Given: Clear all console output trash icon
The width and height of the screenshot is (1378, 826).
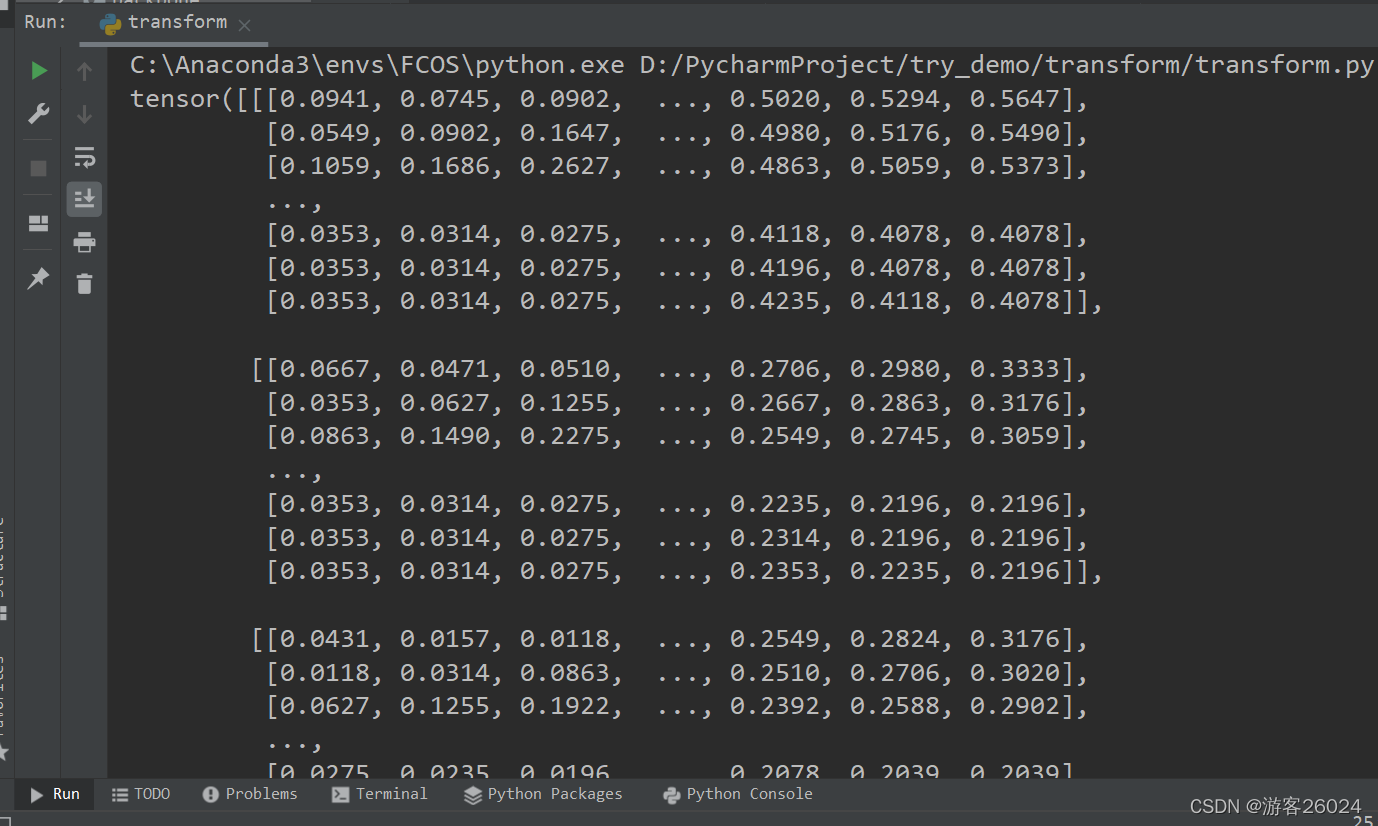Looking at the screenshot, I should 85,284.
